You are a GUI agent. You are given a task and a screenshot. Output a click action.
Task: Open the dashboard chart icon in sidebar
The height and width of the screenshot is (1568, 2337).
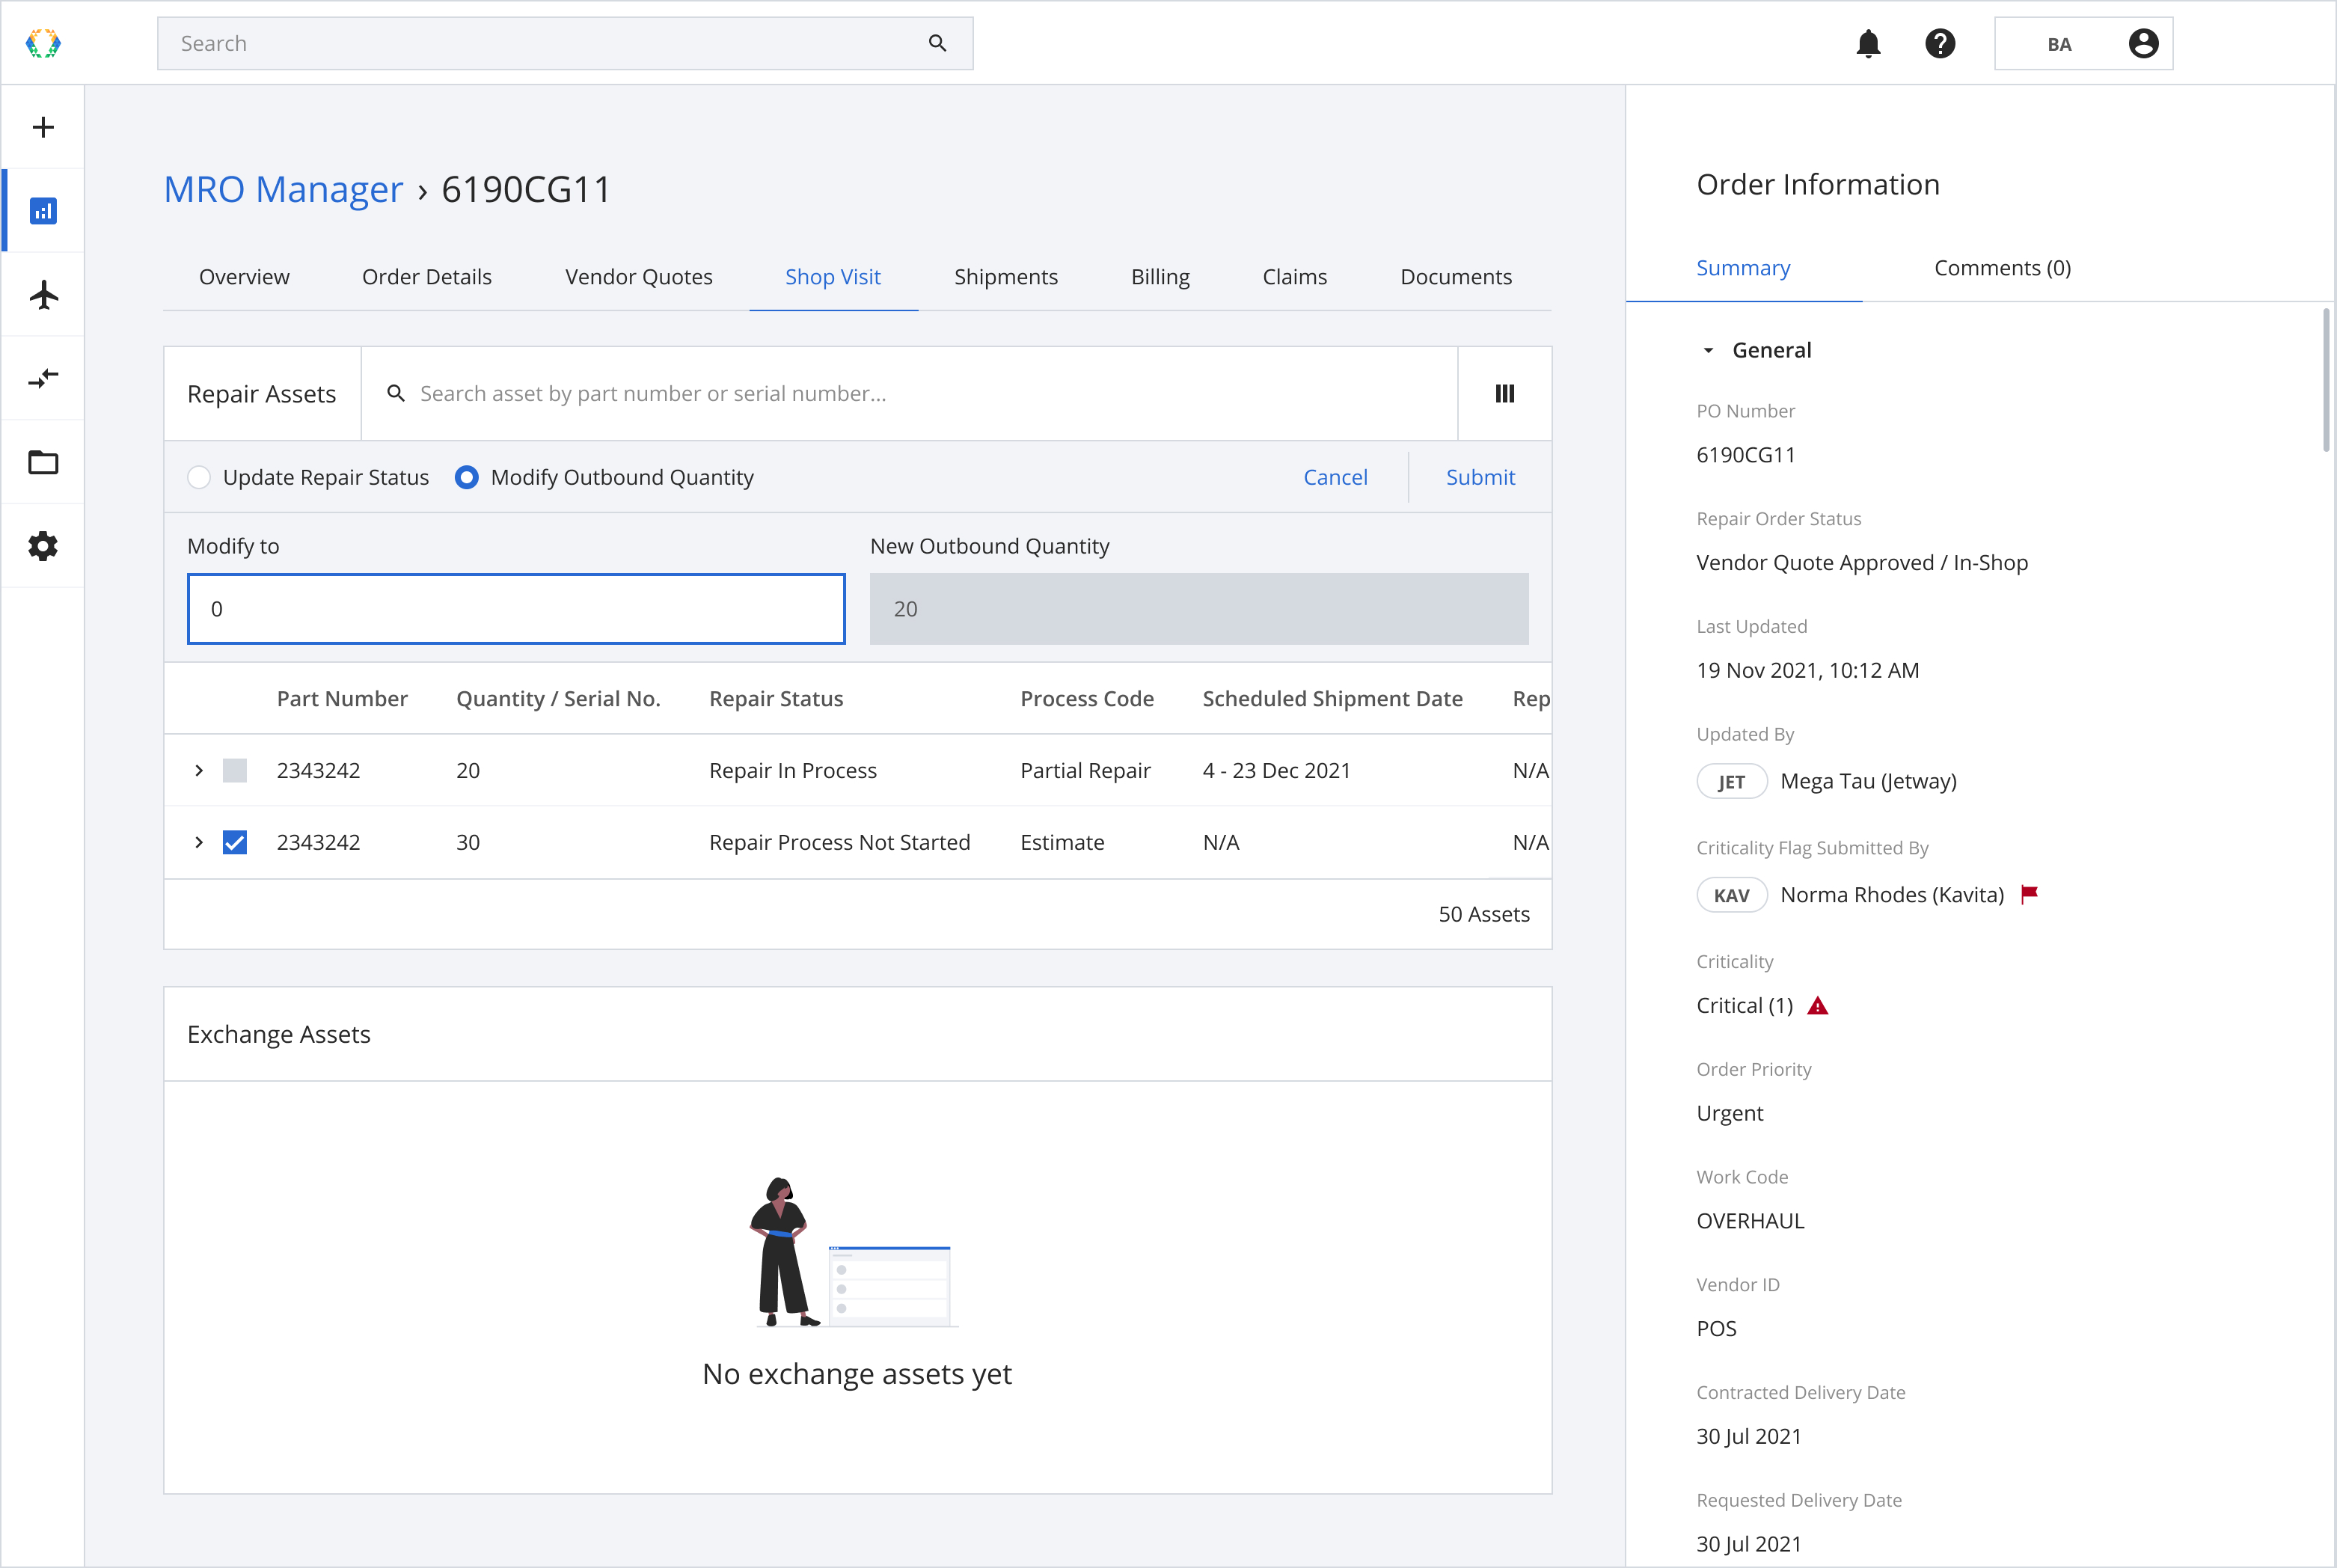(x=43, y=211)
